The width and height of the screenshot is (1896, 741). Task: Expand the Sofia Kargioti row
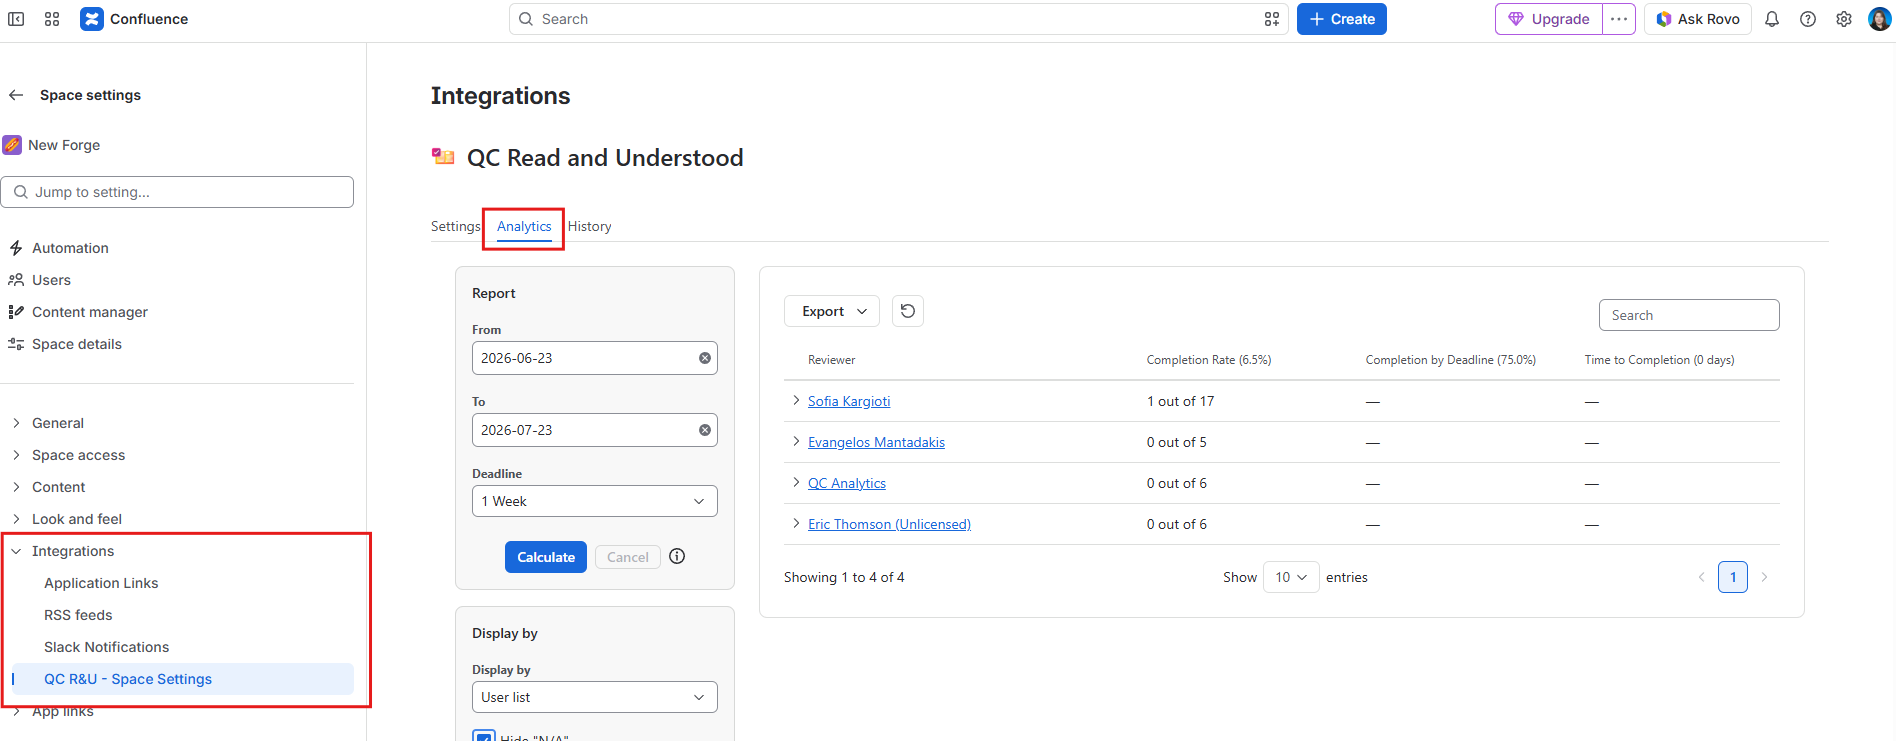tap(796, 400)
